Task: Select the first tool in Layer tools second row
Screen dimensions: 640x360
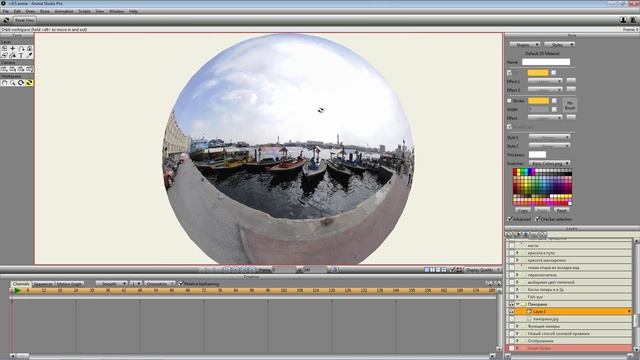Action: point(4,55)
